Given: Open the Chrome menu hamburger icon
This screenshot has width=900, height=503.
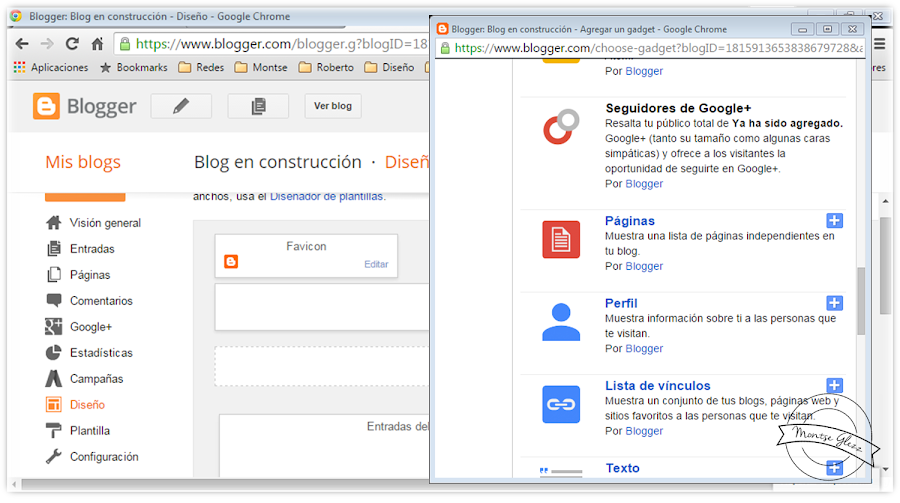Looking at the screenshot, I should tap(879, 44).
